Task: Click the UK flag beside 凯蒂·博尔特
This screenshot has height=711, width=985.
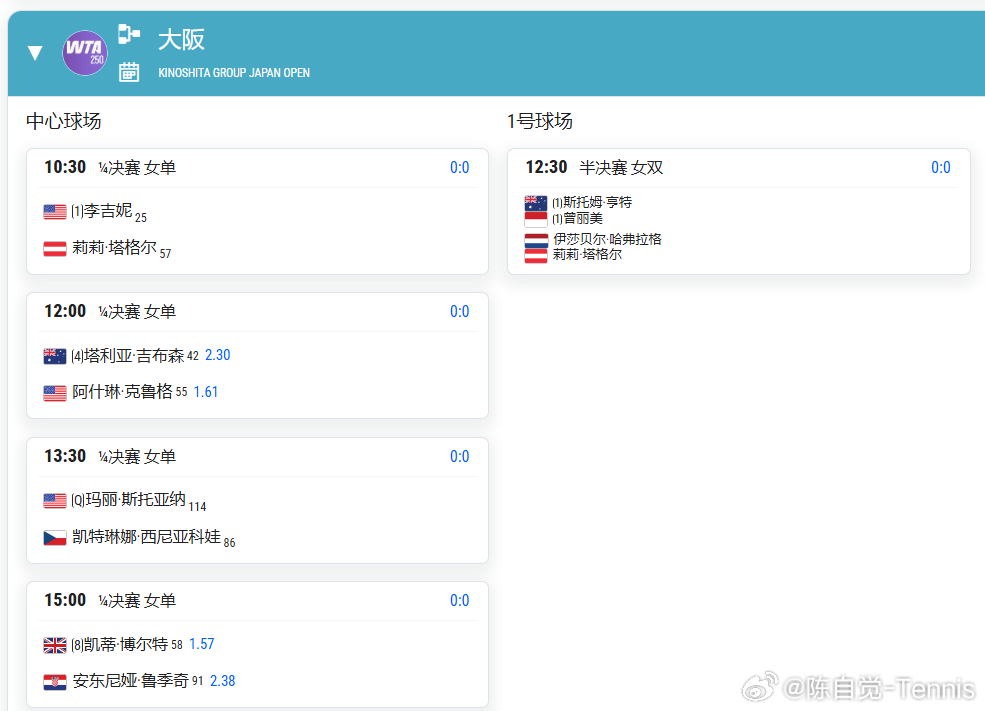Action: tap(55, 645)
